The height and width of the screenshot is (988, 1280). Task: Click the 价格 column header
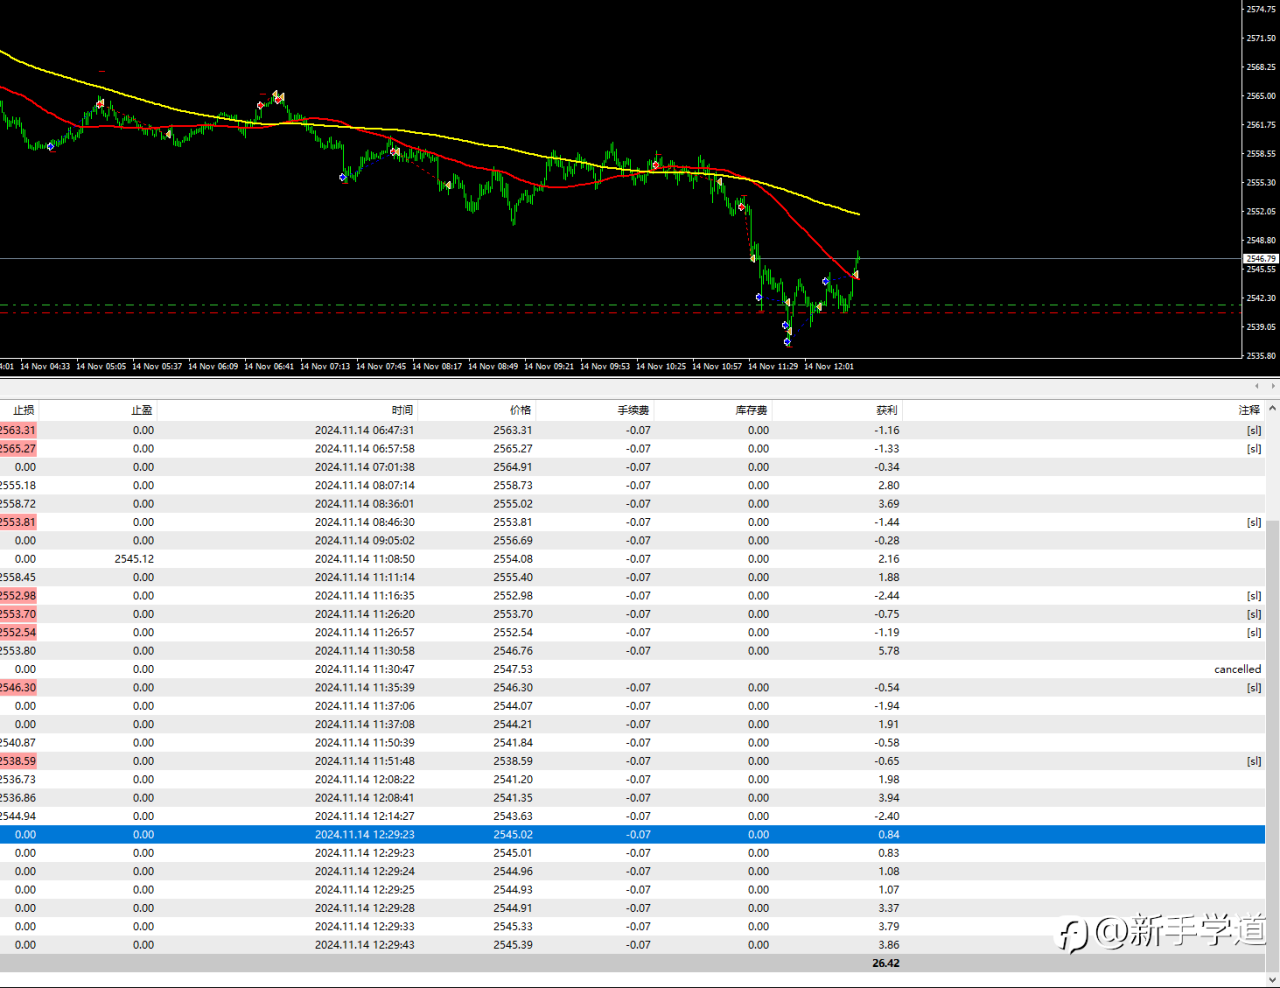[x=520, y=410]
